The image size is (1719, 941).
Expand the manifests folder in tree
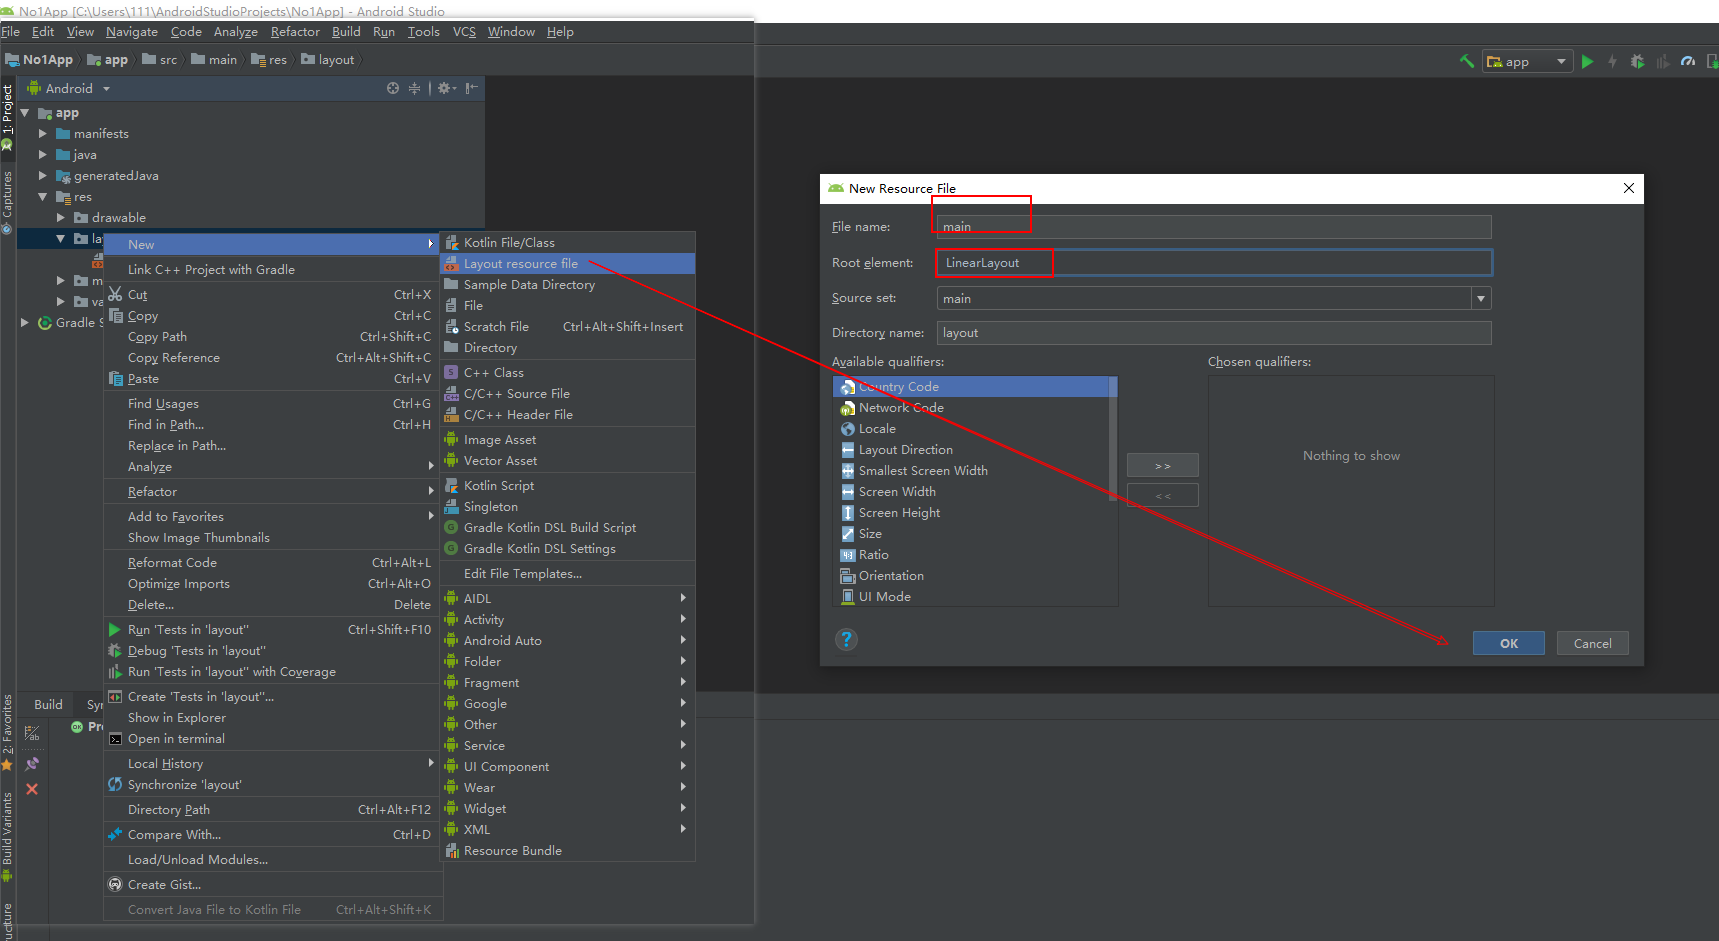[43, 133]
